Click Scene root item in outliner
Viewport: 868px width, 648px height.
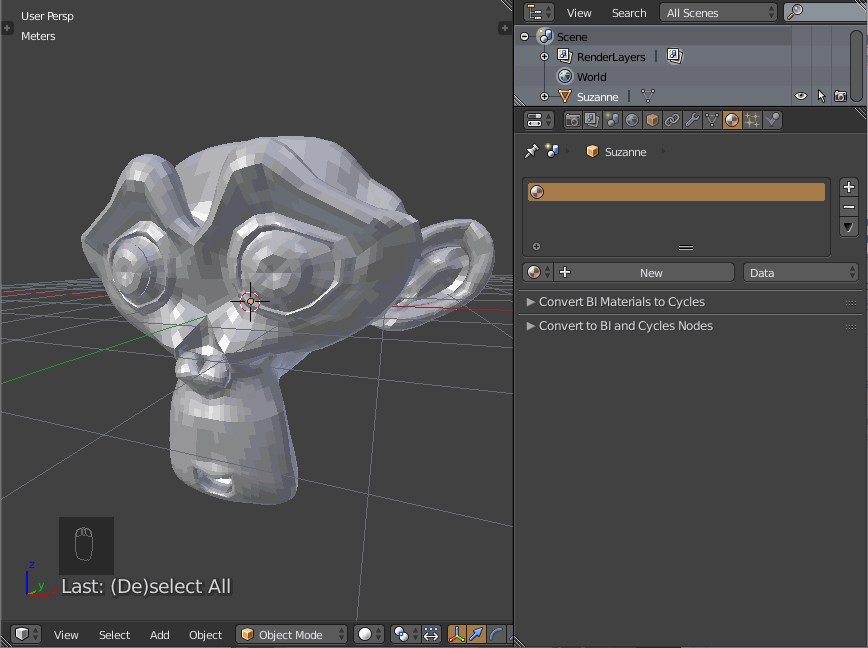click(572, 37)
